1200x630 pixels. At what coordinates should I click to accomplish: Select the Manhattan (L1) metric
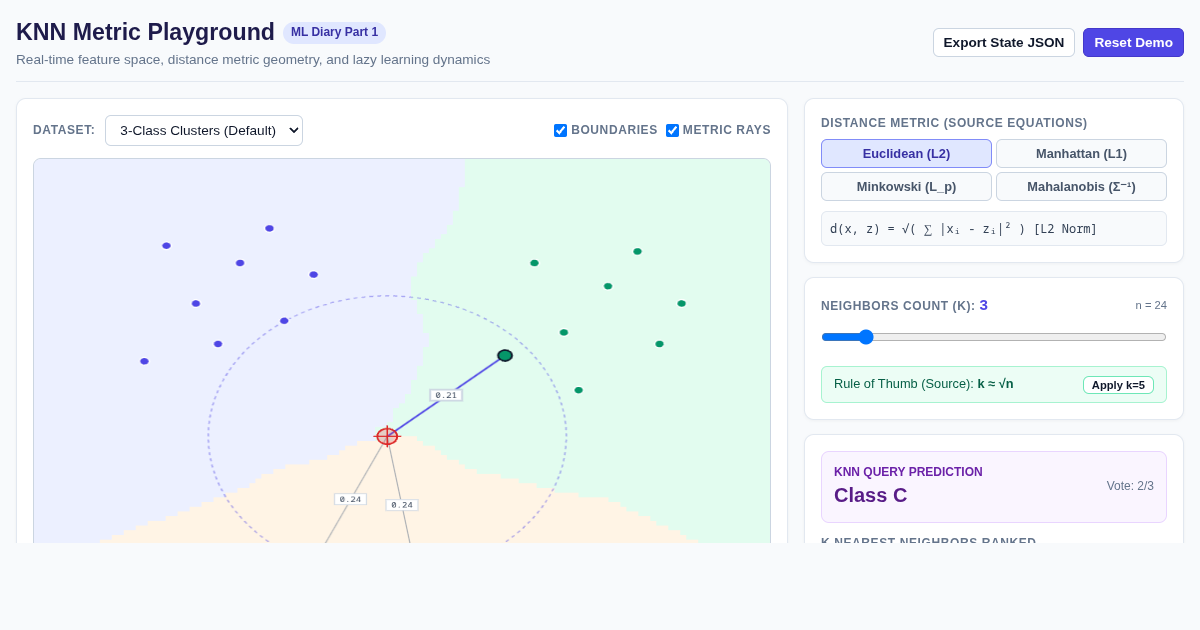pos(1081,153)
